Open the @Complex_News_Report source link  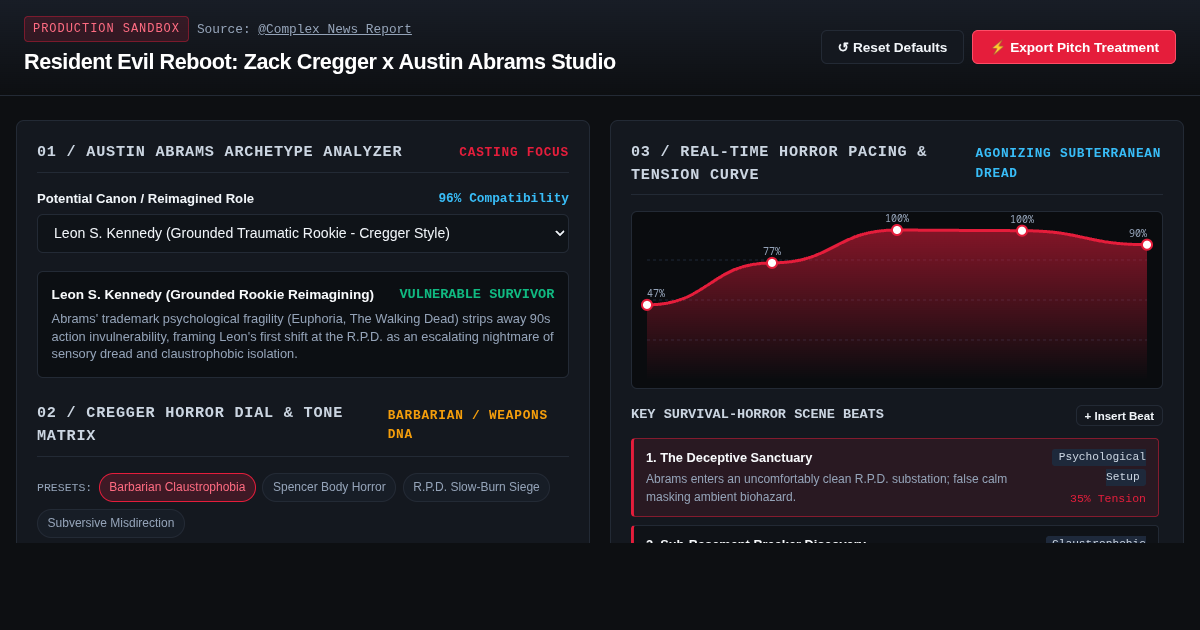pos(335,29)
